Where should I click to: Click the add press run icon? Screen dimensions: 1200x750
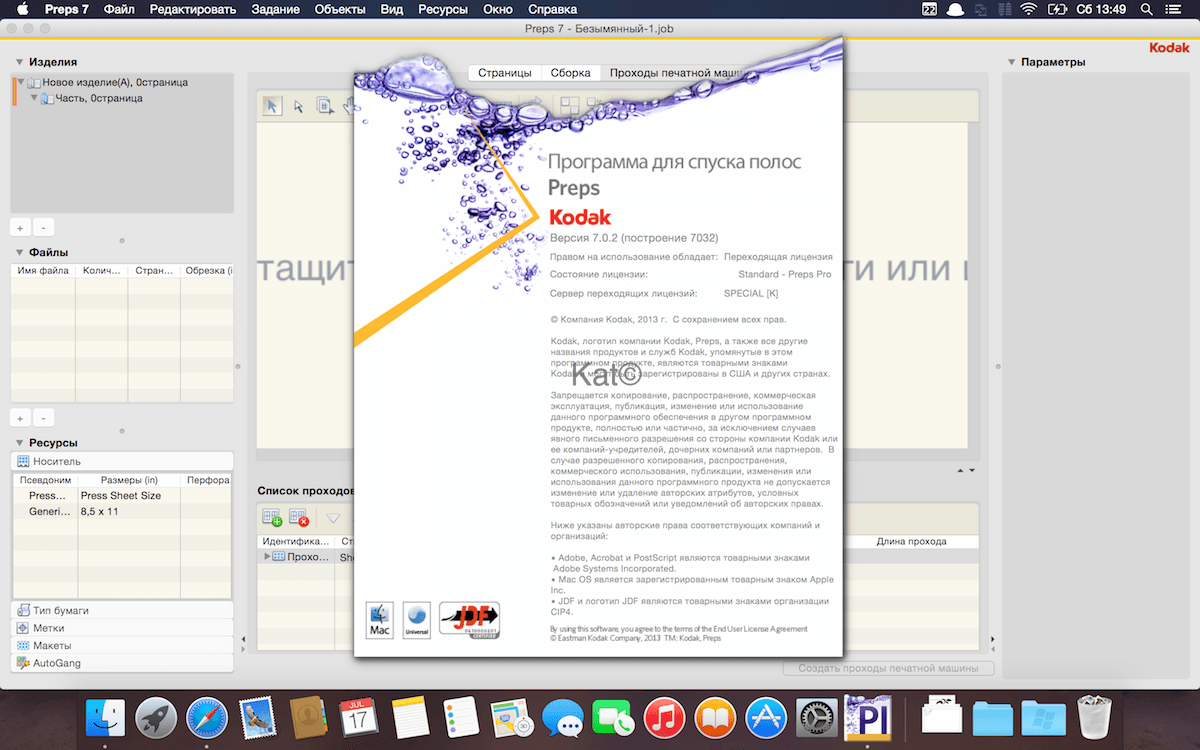point(272,518)
